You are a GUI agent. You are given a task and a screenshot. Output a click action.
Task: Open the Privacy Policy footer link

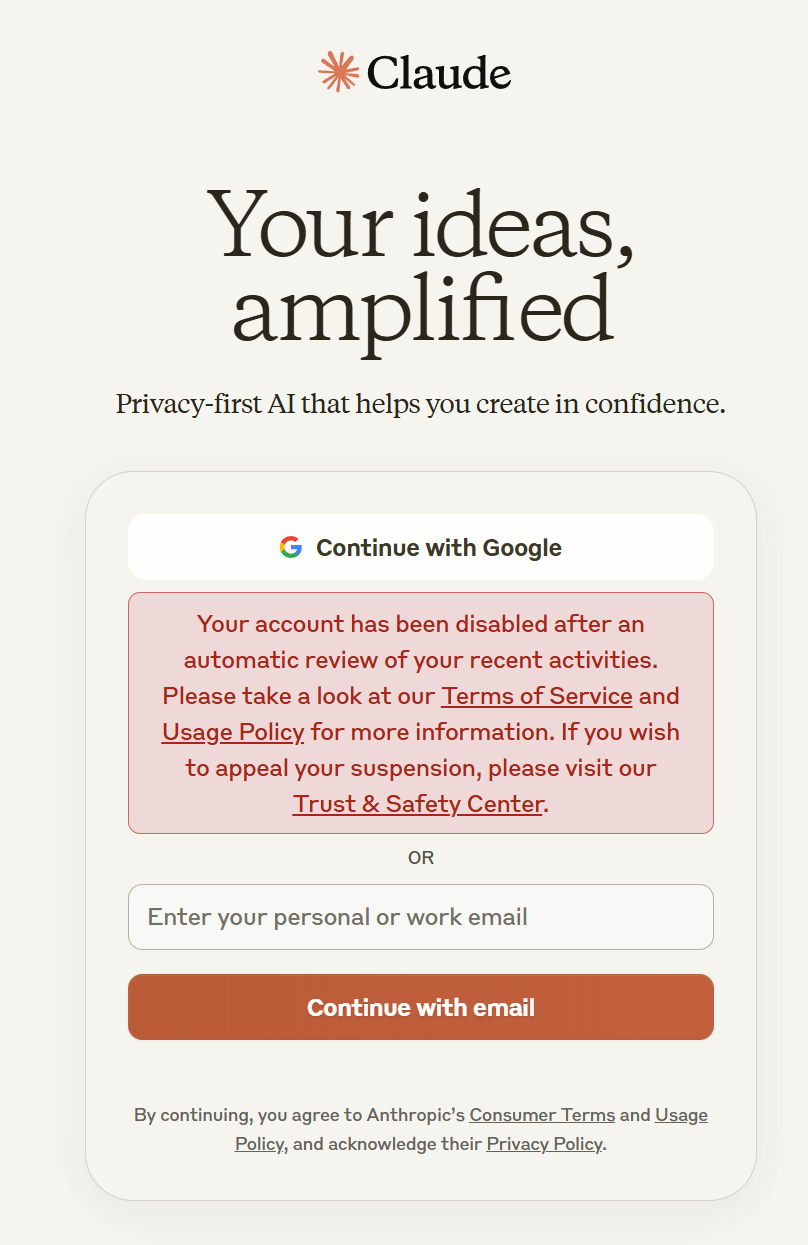coord(544,1144)
